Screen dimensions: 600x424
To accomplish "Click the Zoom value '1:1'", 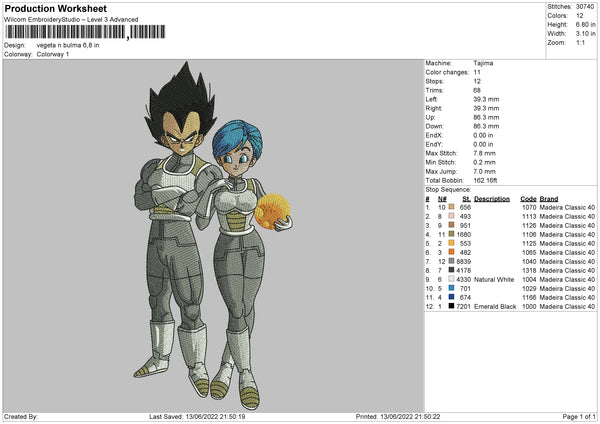I will [580, 42].
